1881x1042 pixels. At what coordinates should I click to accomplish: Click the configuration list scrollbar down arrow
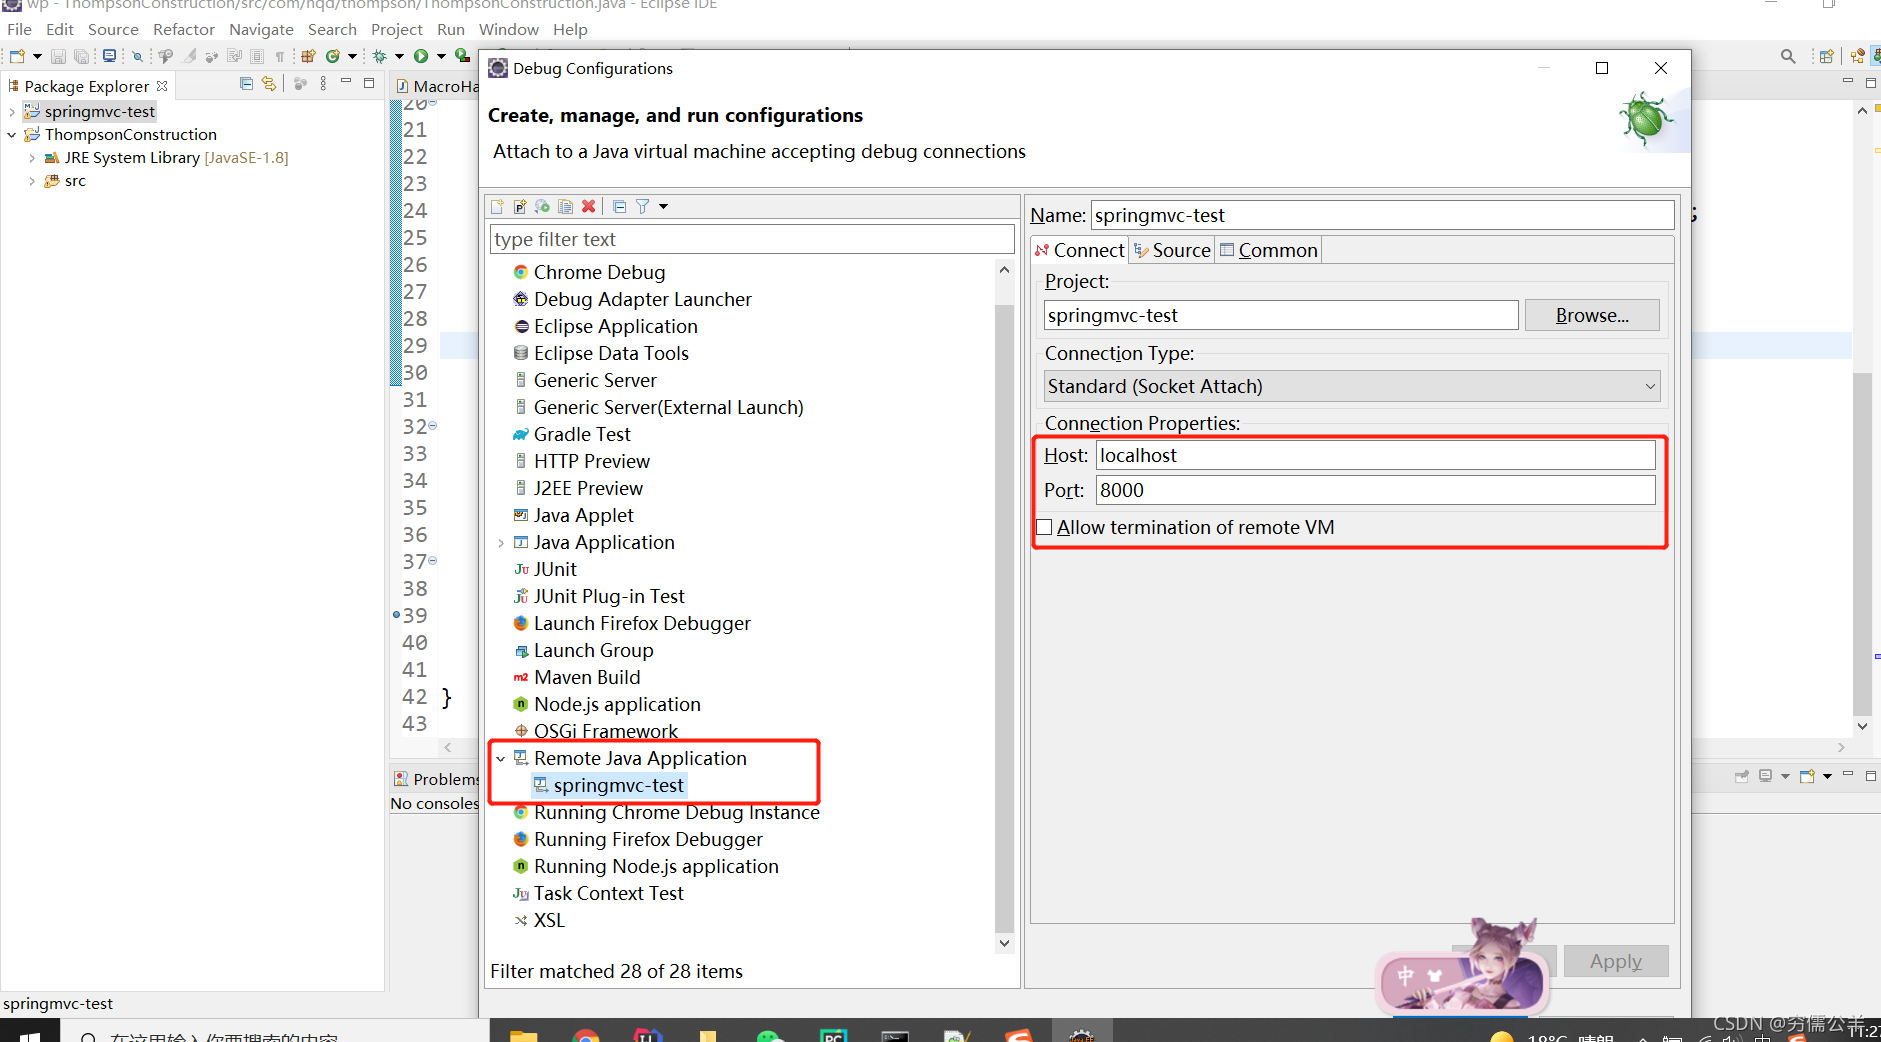pos(1005,943)
